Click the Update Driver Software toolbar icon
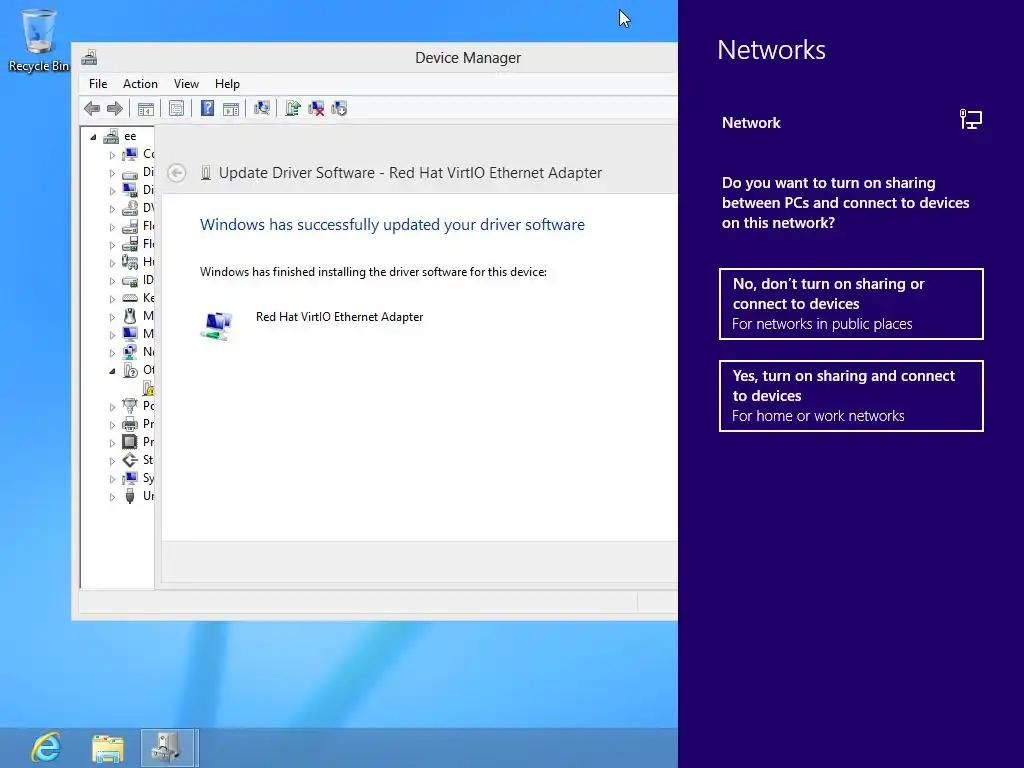Image resolution: width=1024 pixels, height=768 pixels. click(293, 108)
